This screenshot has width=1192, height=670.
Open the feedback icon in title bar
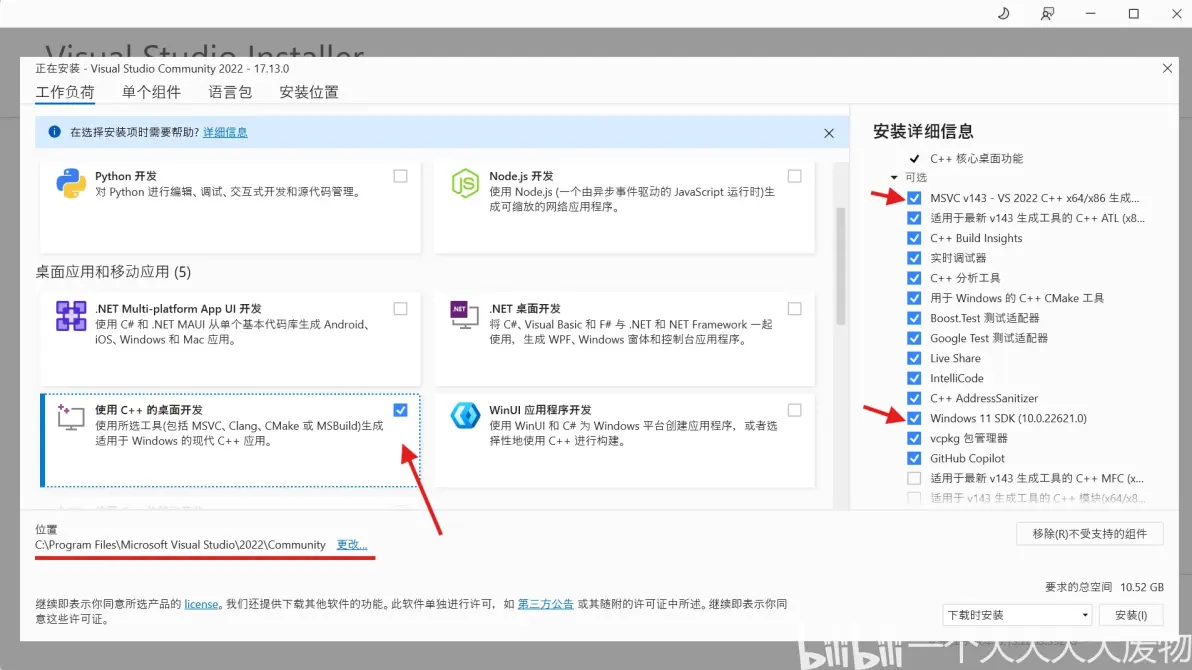point(1047,14)
